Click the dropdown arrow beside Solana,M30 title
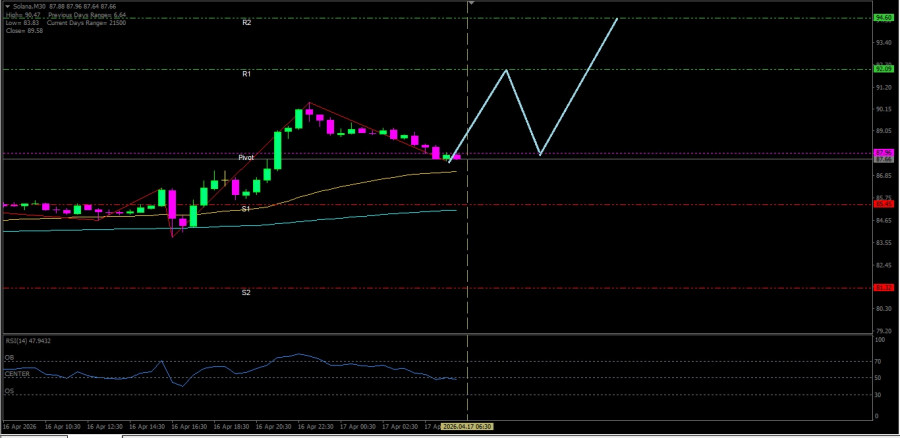 coord(5,7)
